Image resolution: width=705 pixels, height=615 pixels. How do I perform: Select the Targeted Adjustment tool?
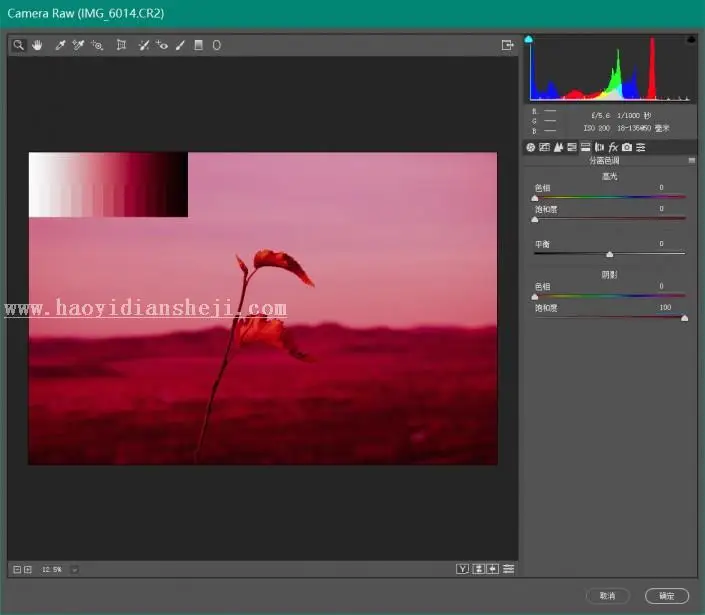pyautogui.click(x=97, y=45)
